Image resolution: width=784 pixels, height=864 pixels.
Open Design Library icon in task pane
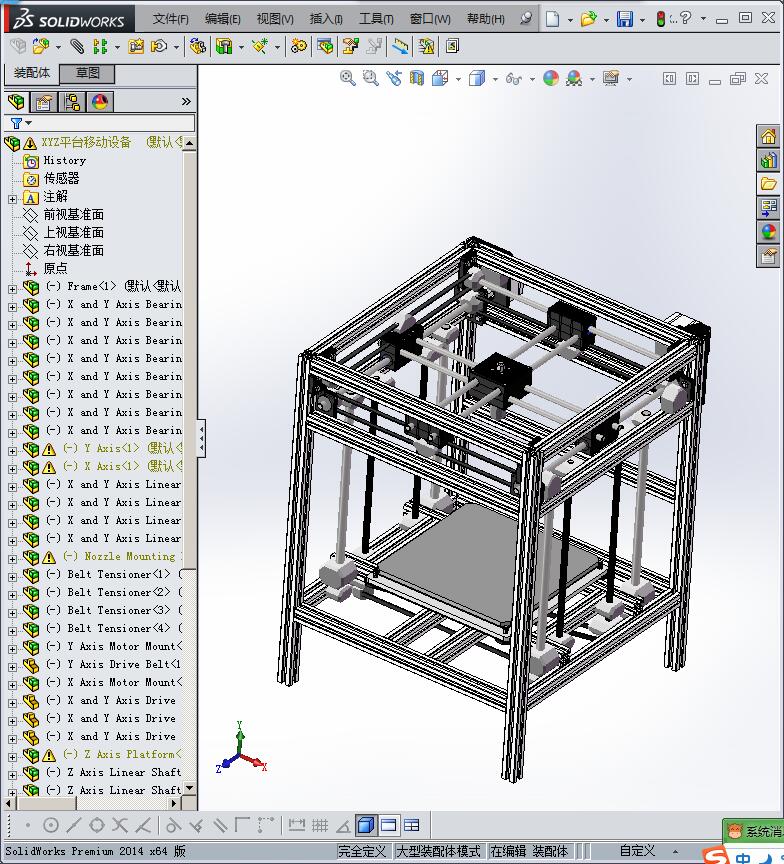tap(768, 160)
